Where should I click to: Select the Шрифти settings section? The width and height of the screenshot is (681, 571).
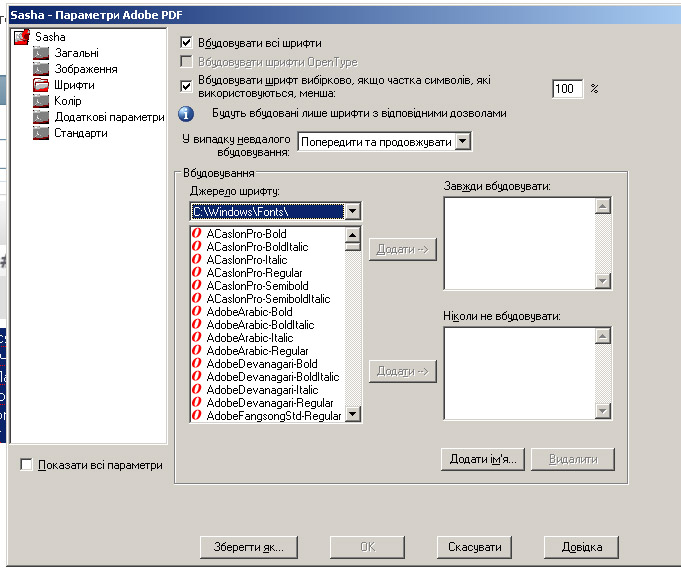click(74, 85)
